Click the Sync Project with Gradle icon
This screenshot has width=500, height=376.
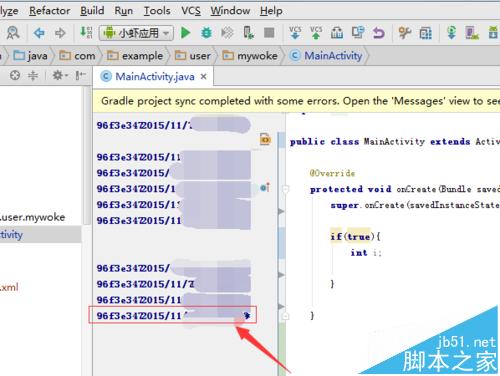(451, 33)
